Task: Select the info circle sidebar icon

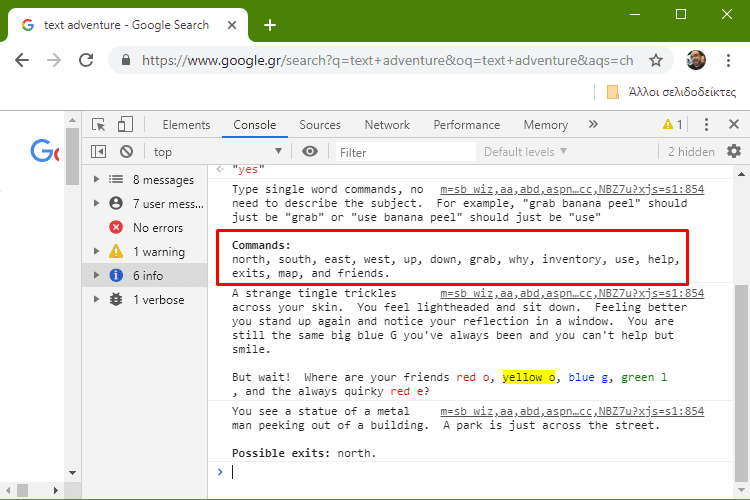Action: click(116, 275)
